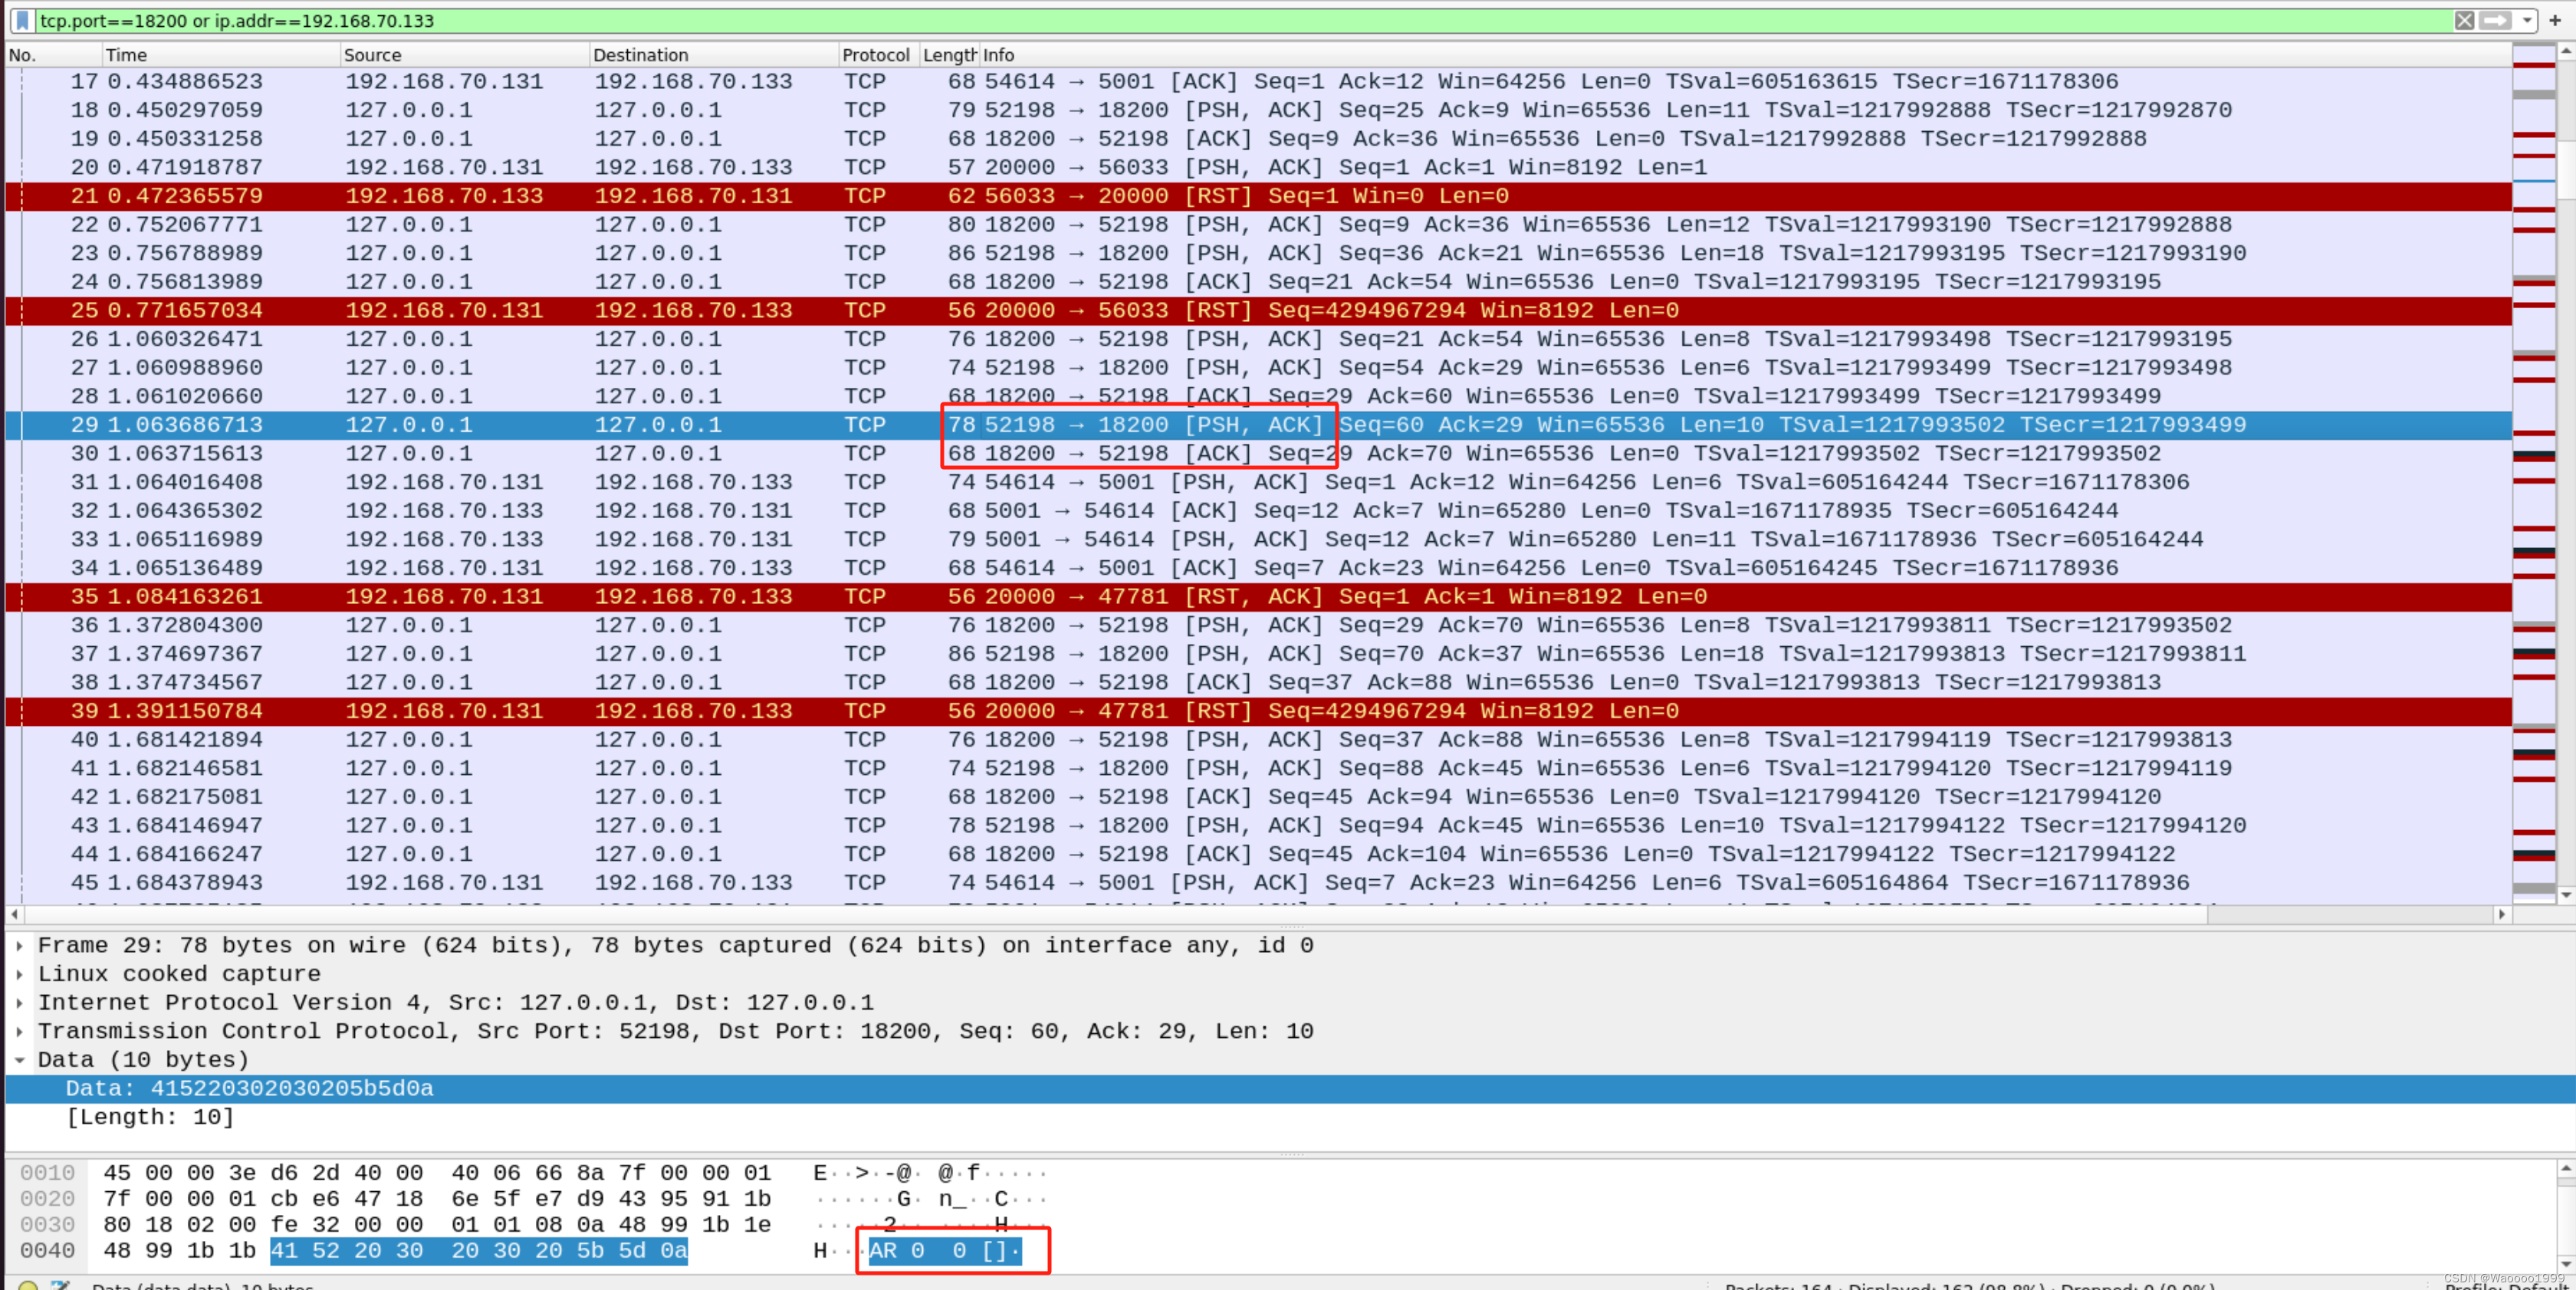Screen dimensions: 2576x1290
Task: Open the recent display filters dropdown
Action: tap(2526, 20)
